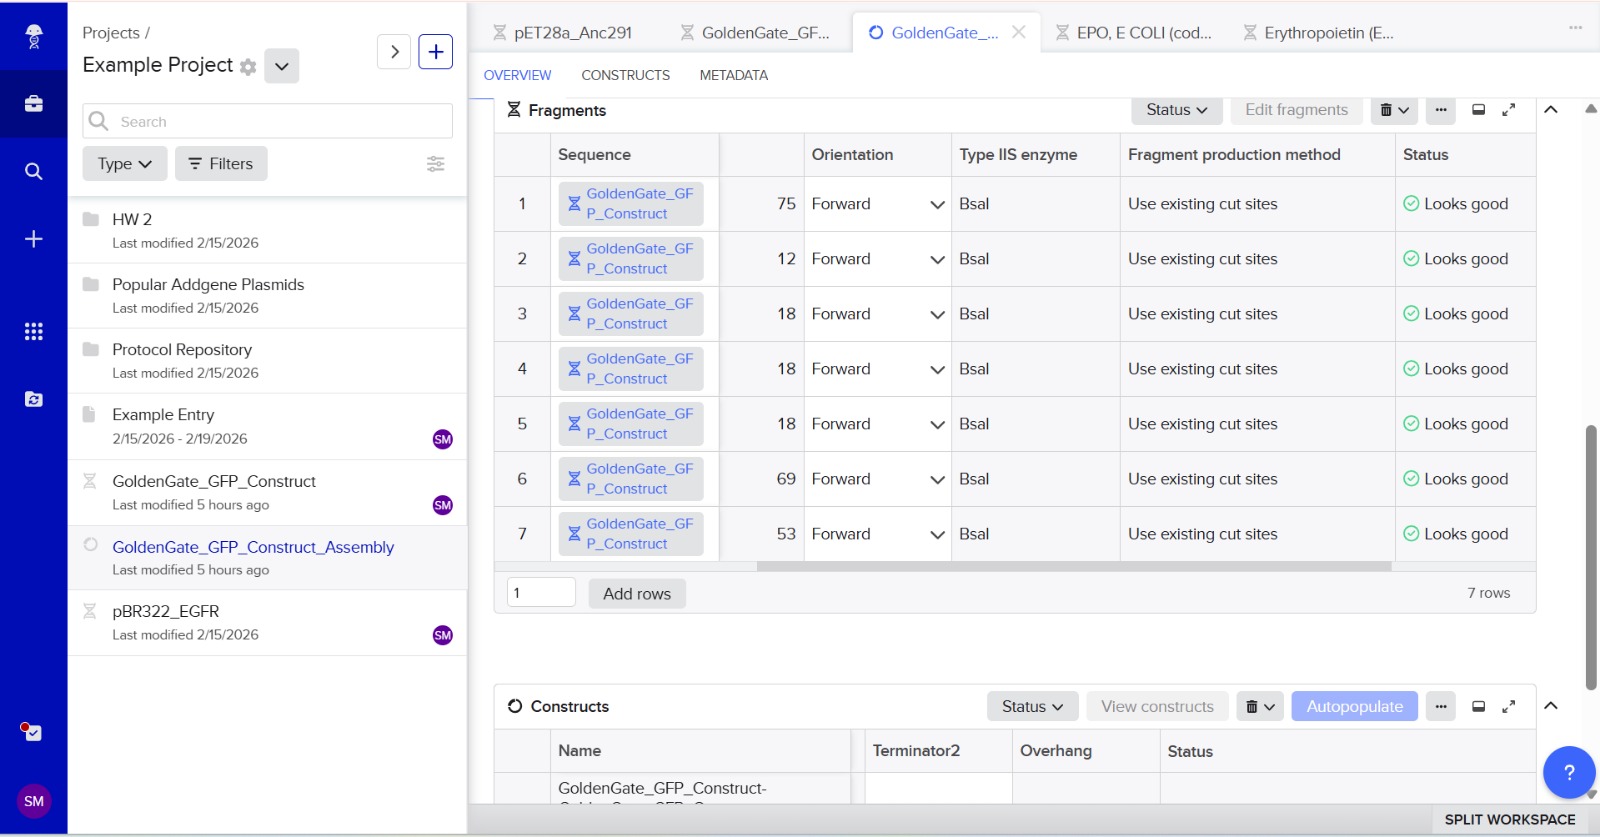Click the magnifier search icon in left sidebar
Viewport: 1600px width, 837px height.
(33, 172)
